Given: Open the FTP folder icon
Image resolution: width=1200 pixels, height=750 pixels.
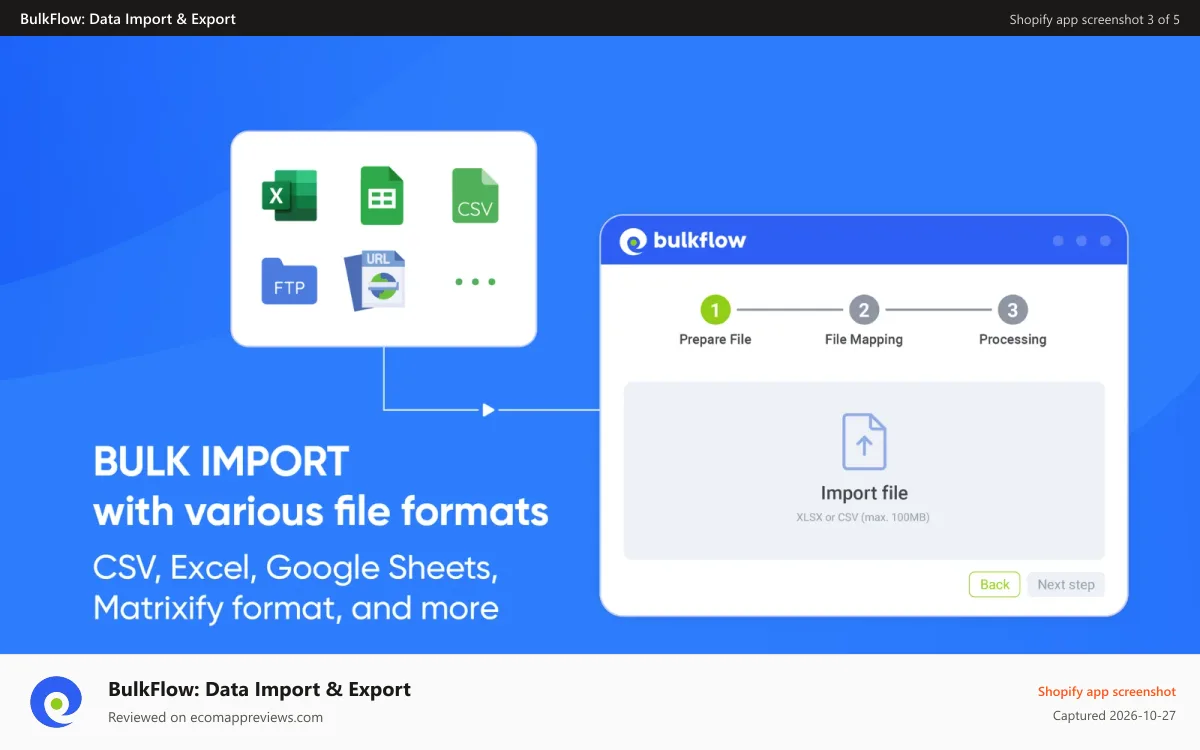Looking at the screenshot, I should pyautogui.click(x=289, y=281).
